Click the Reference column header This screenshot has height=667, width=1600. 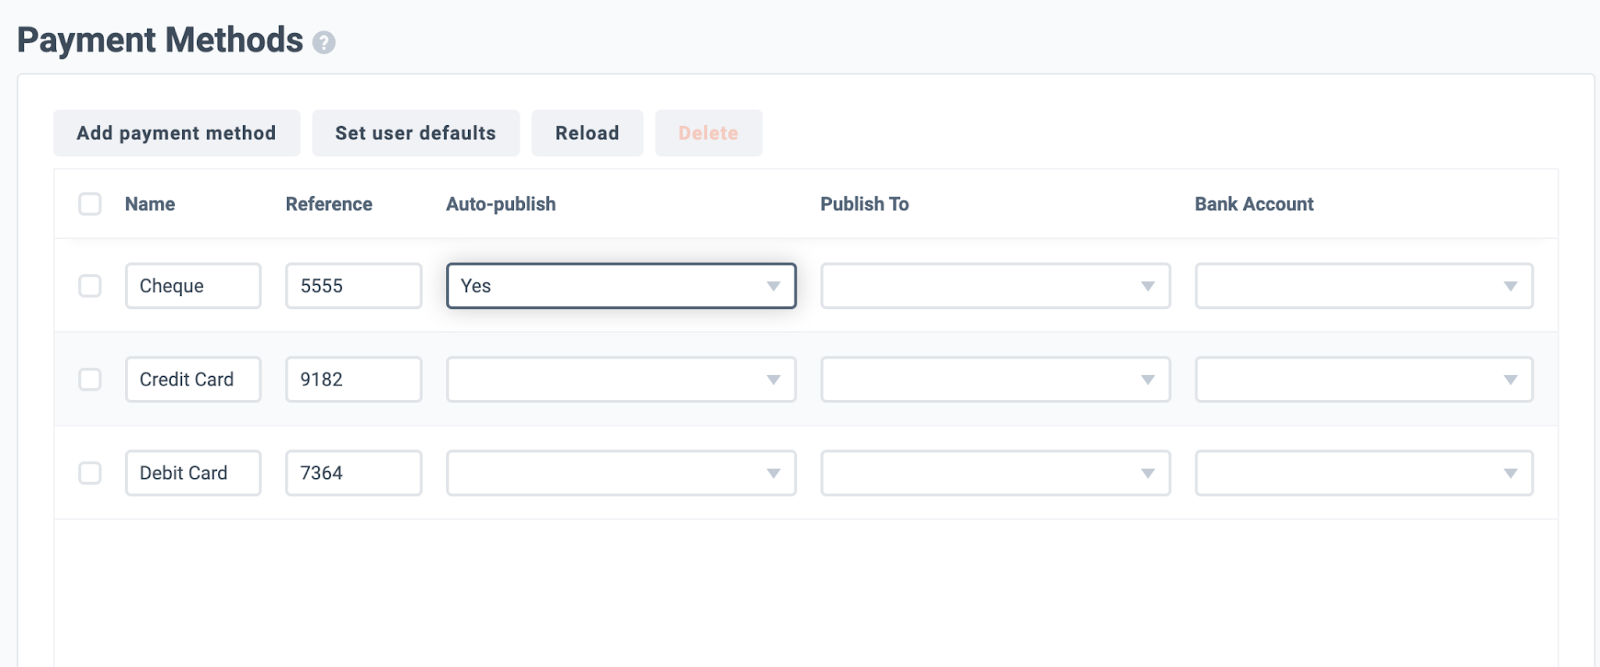tap(329, 204)
